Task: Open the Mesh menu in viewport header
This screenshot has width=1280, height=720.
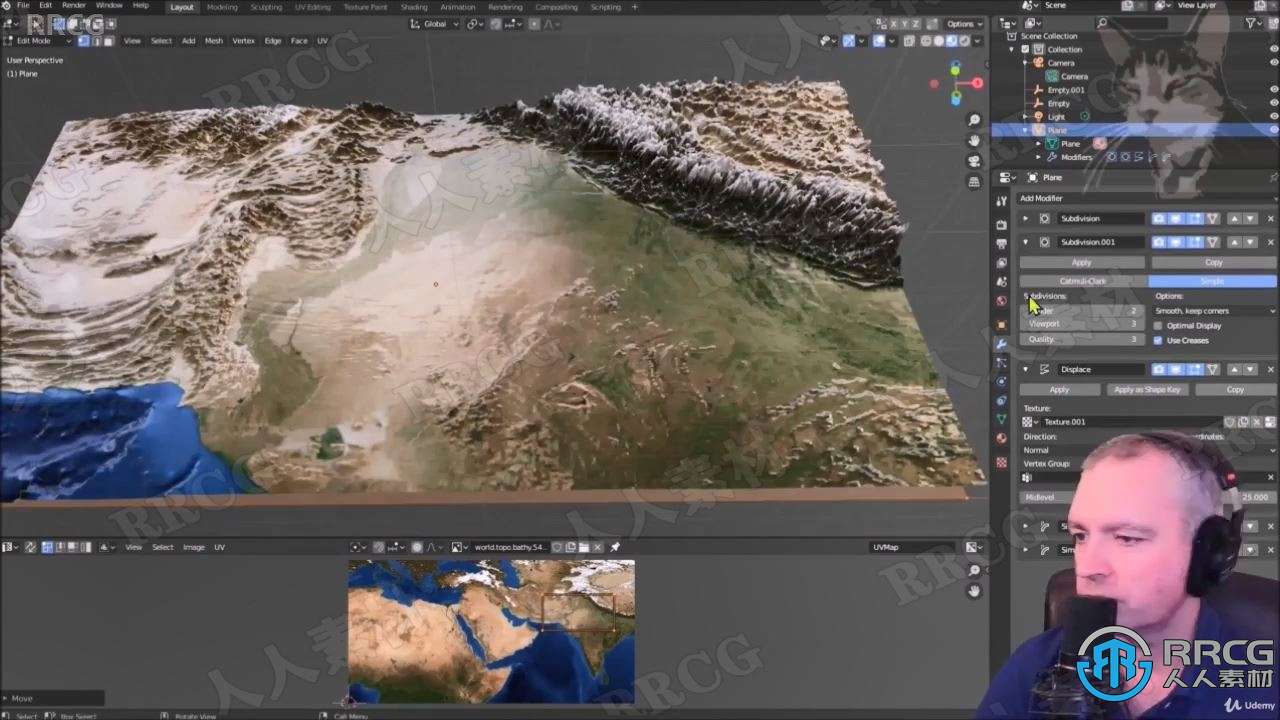Action: pyautogui.click(x=214, y=41)
